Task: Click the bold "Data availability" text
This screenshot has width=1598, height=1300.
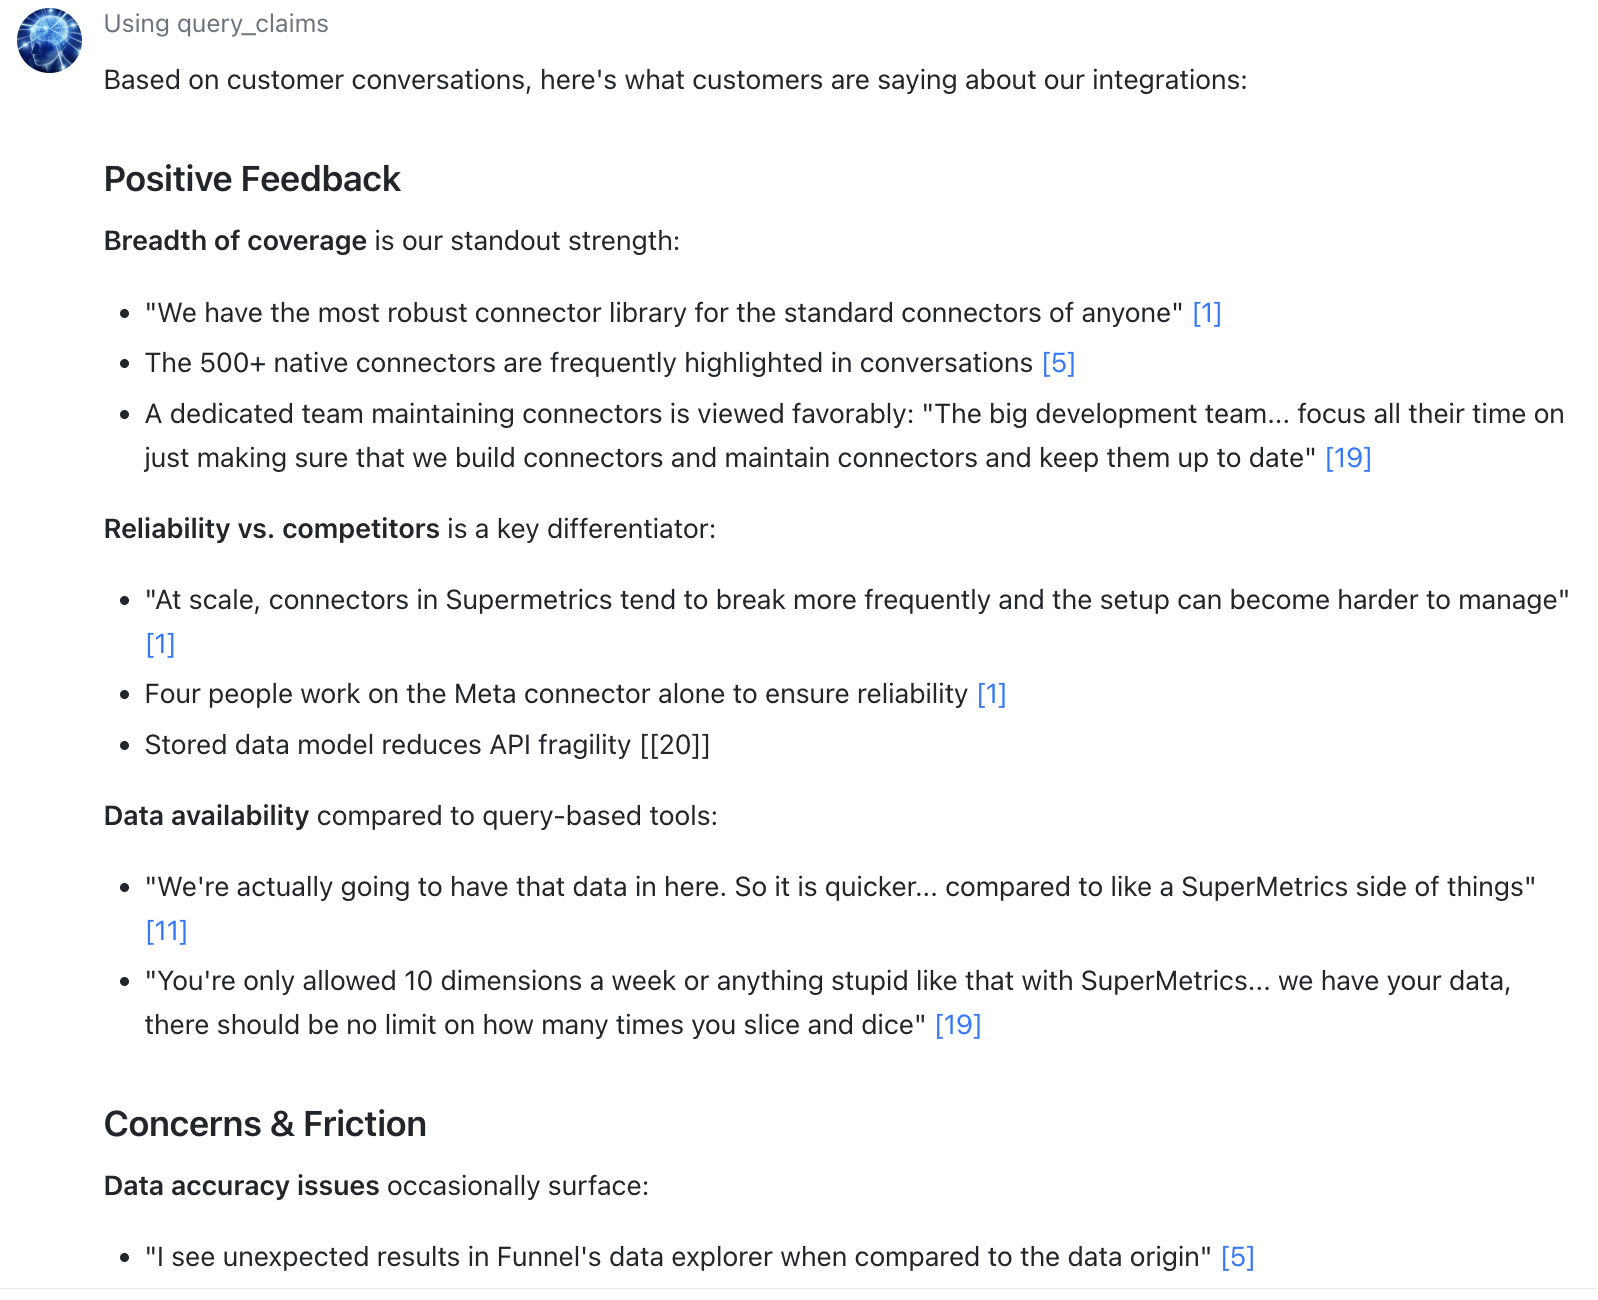Action: click(206, 816)
